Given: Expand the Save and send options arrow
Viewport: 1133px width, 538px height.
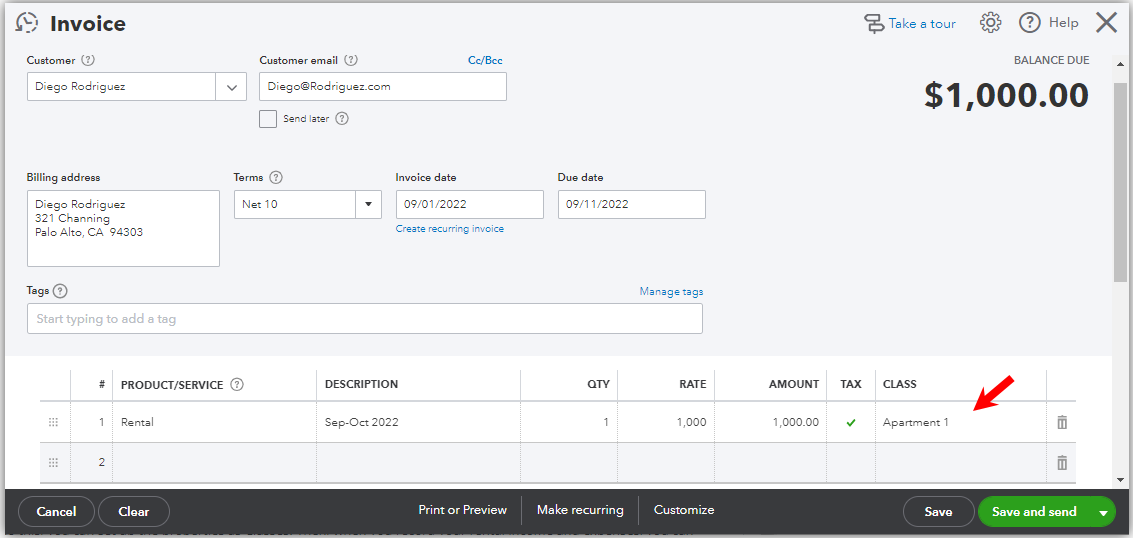Looking at the screenshot, I should [x=1103, y=512].
